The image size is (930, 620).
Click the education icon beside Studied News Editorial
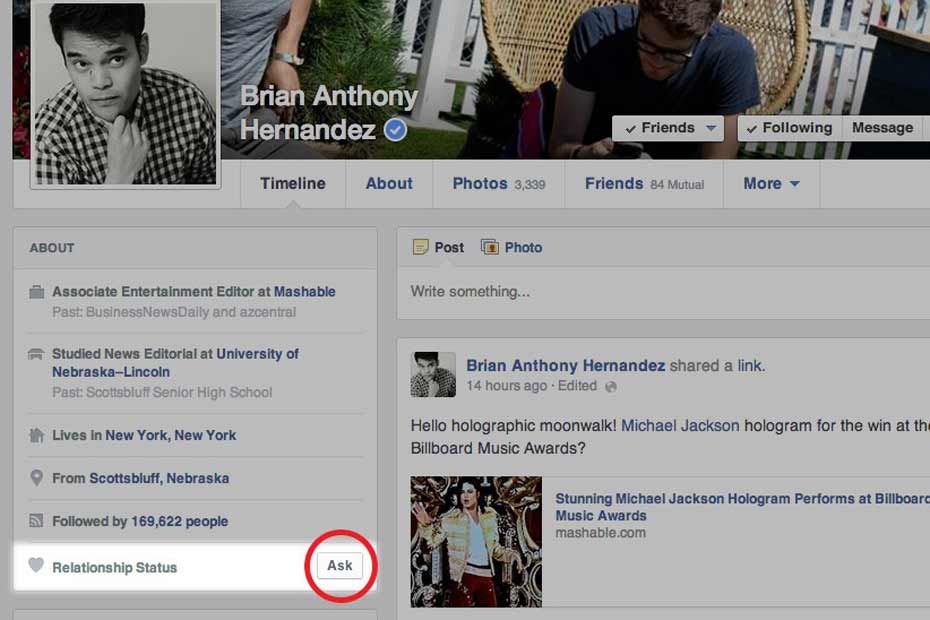[x=37, y=354]
